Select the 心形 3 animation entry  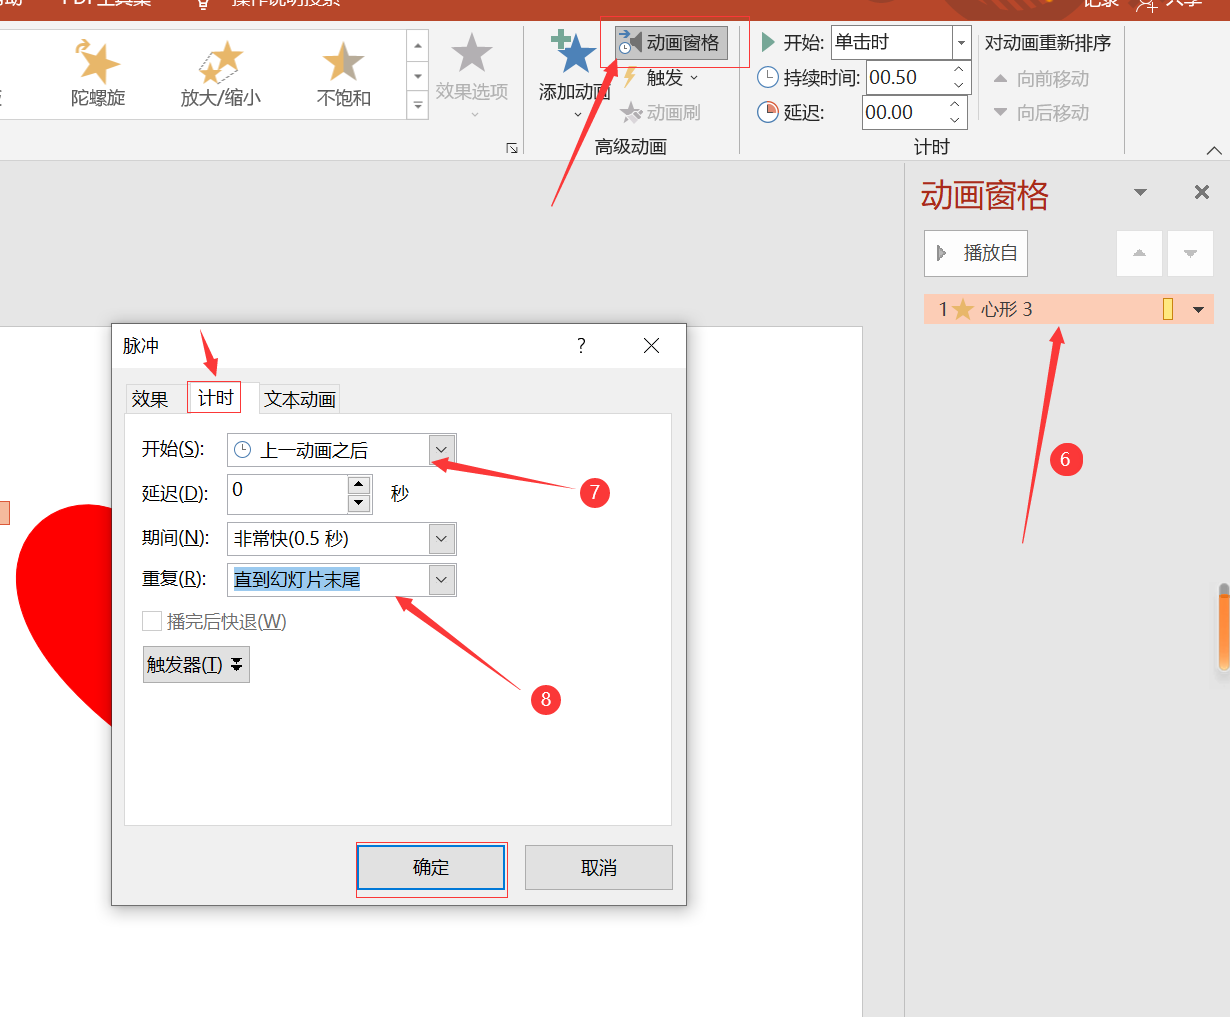click(x=1068, y=309)
